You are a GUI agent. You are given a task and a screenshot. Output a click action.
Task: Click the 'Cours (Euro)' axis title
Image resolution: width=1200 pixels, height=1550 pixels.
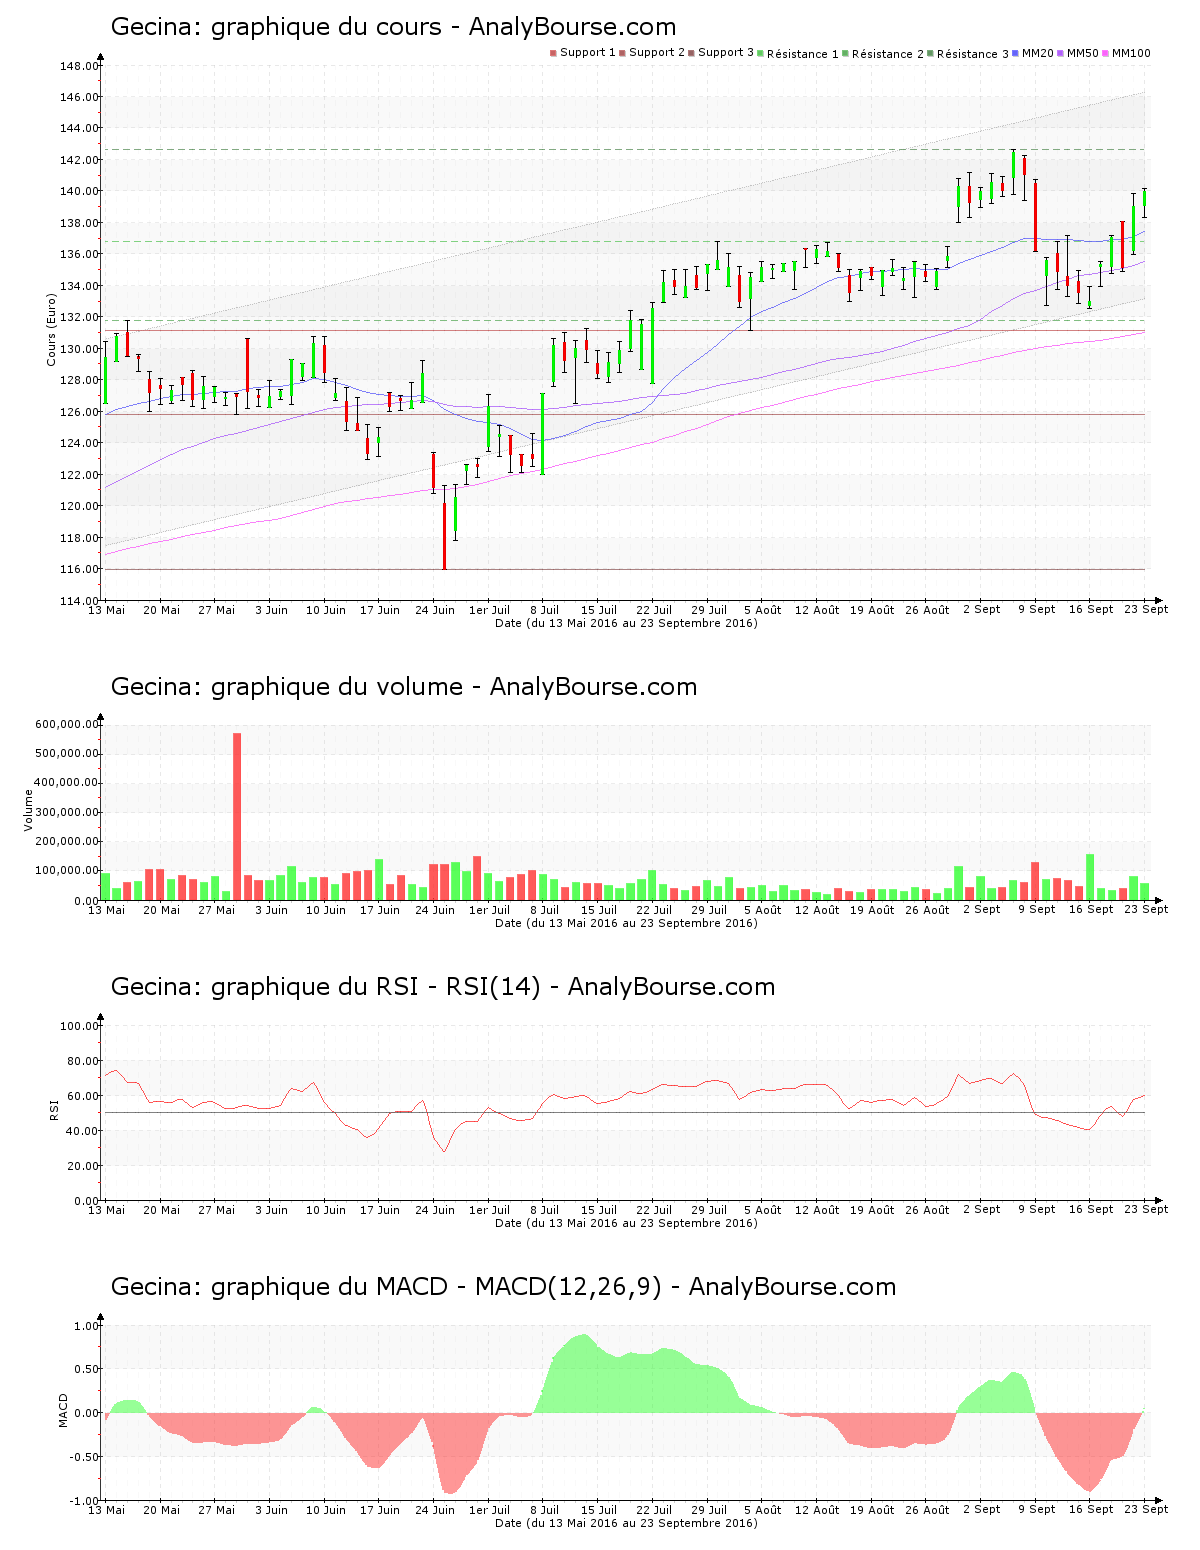click(x=51, y=329)
